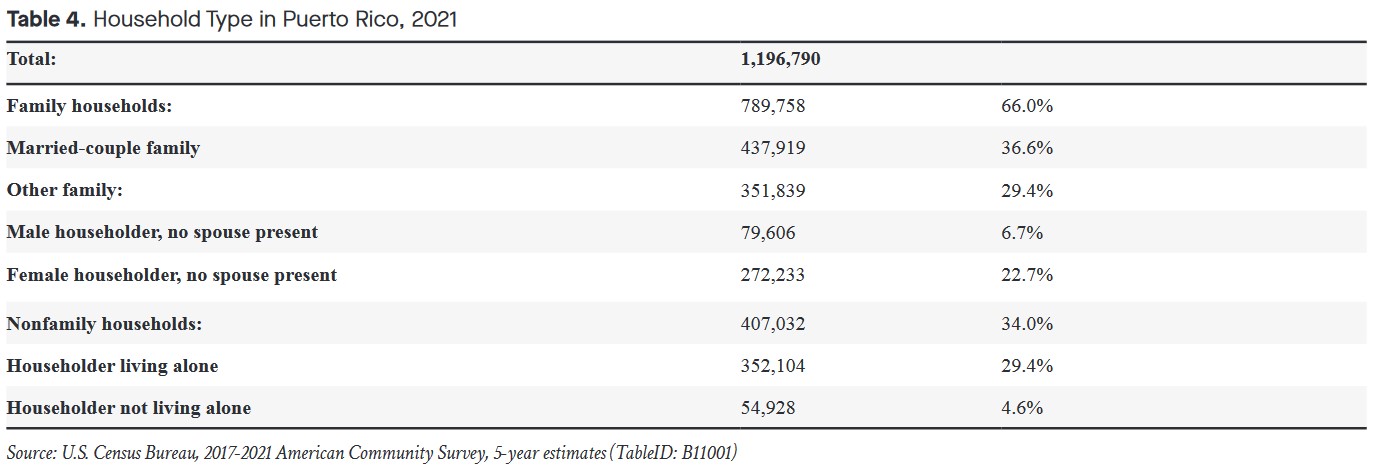Select the Married-couple family label
The width and height of the screenshot is (1380, 468).
click(103, 148)
